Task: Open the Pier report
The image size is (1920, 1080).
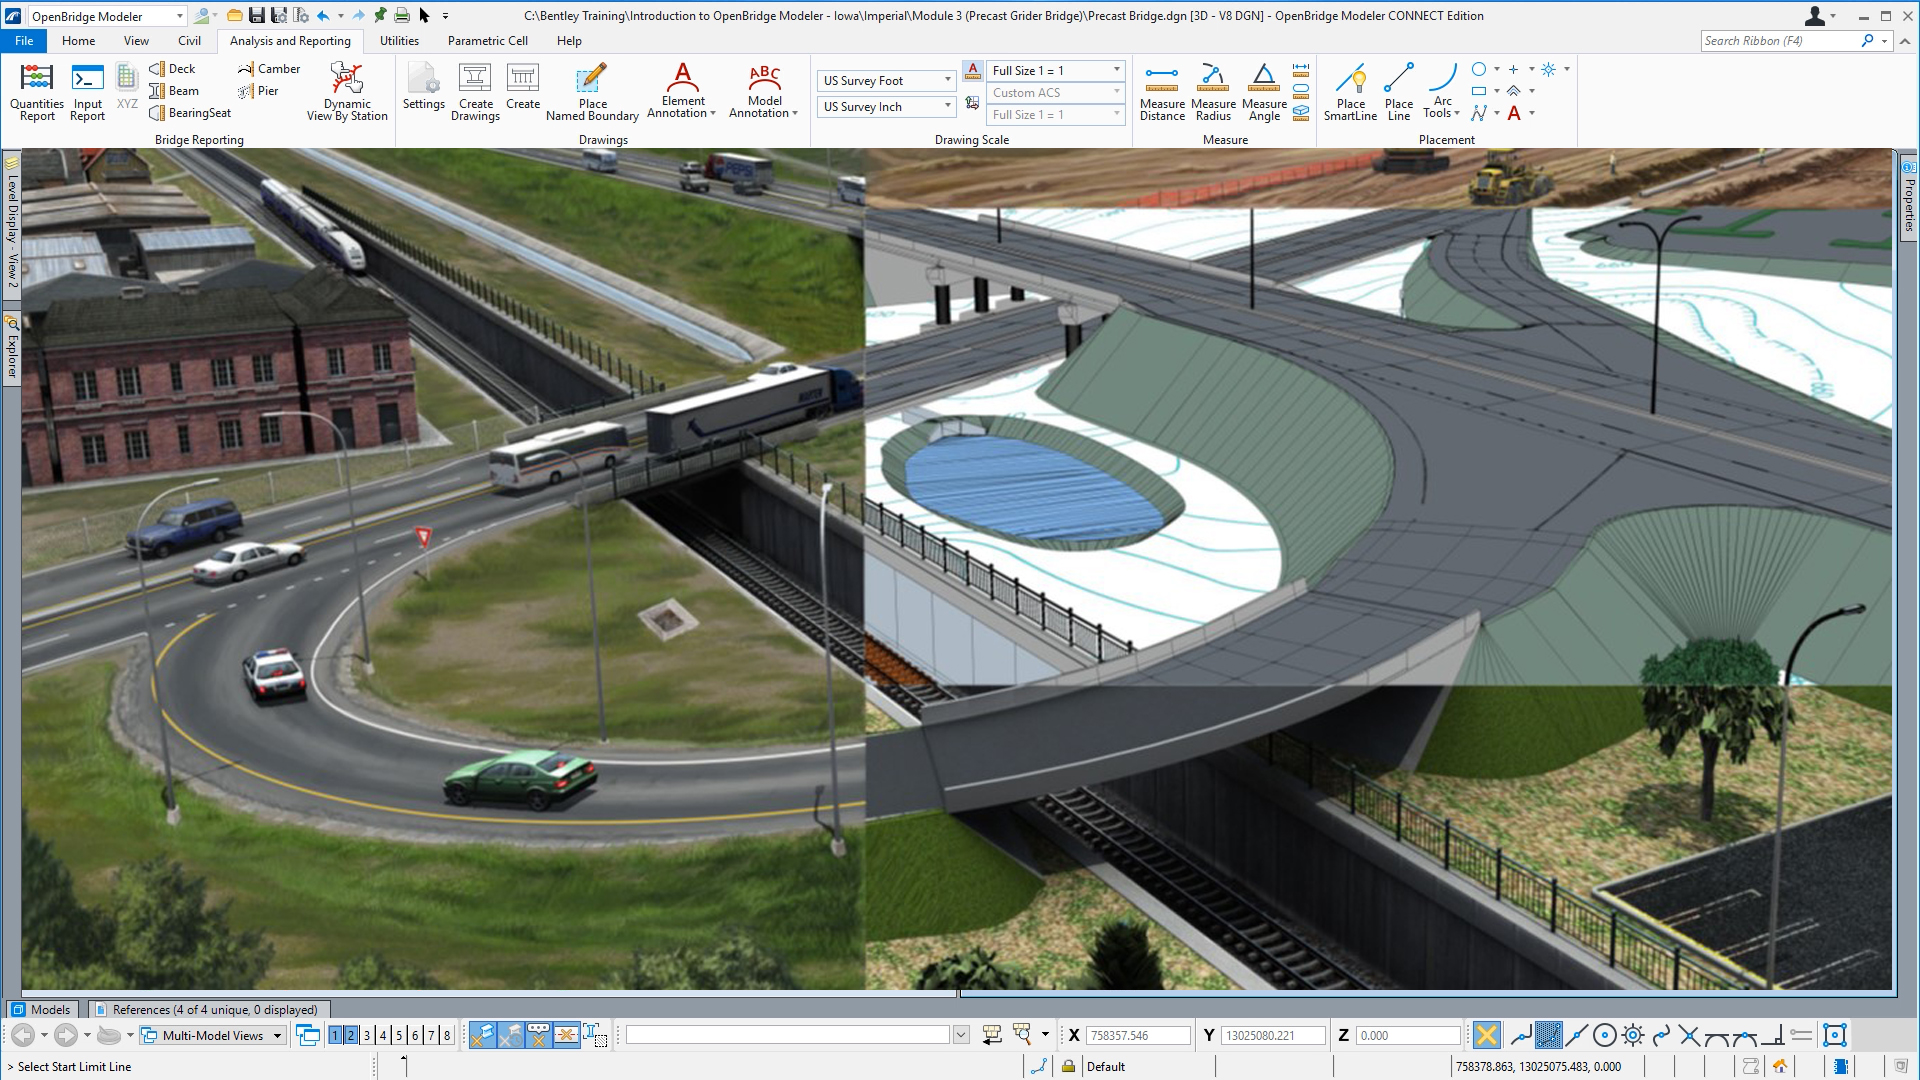Action: pos(258,91)
